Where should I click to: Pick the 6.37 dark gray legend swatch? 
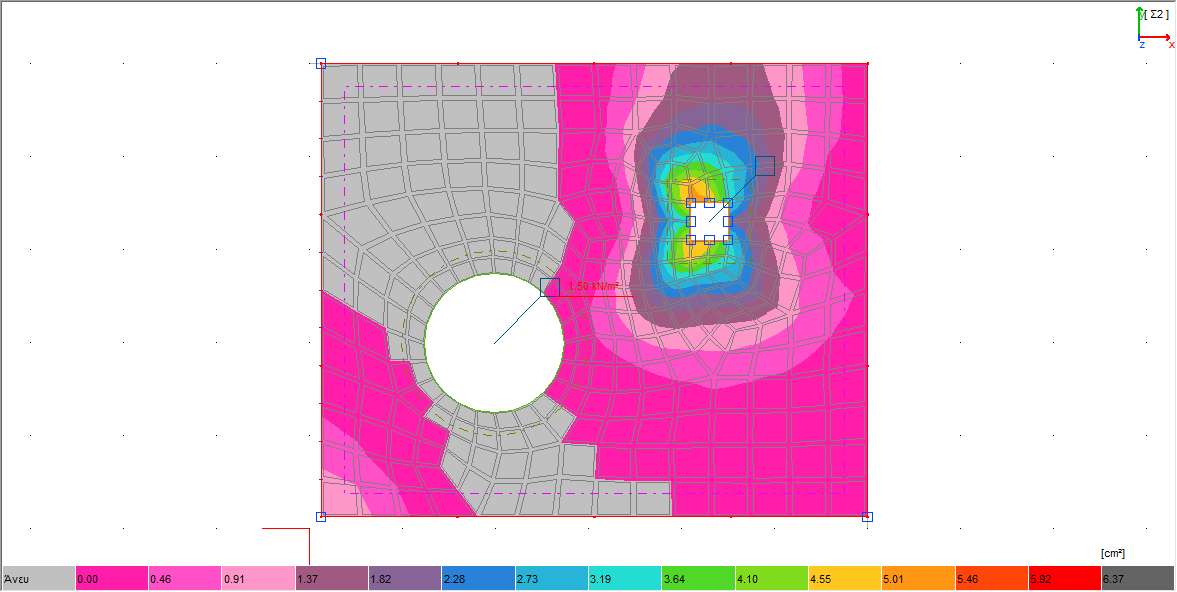[x=1137, y=578]
